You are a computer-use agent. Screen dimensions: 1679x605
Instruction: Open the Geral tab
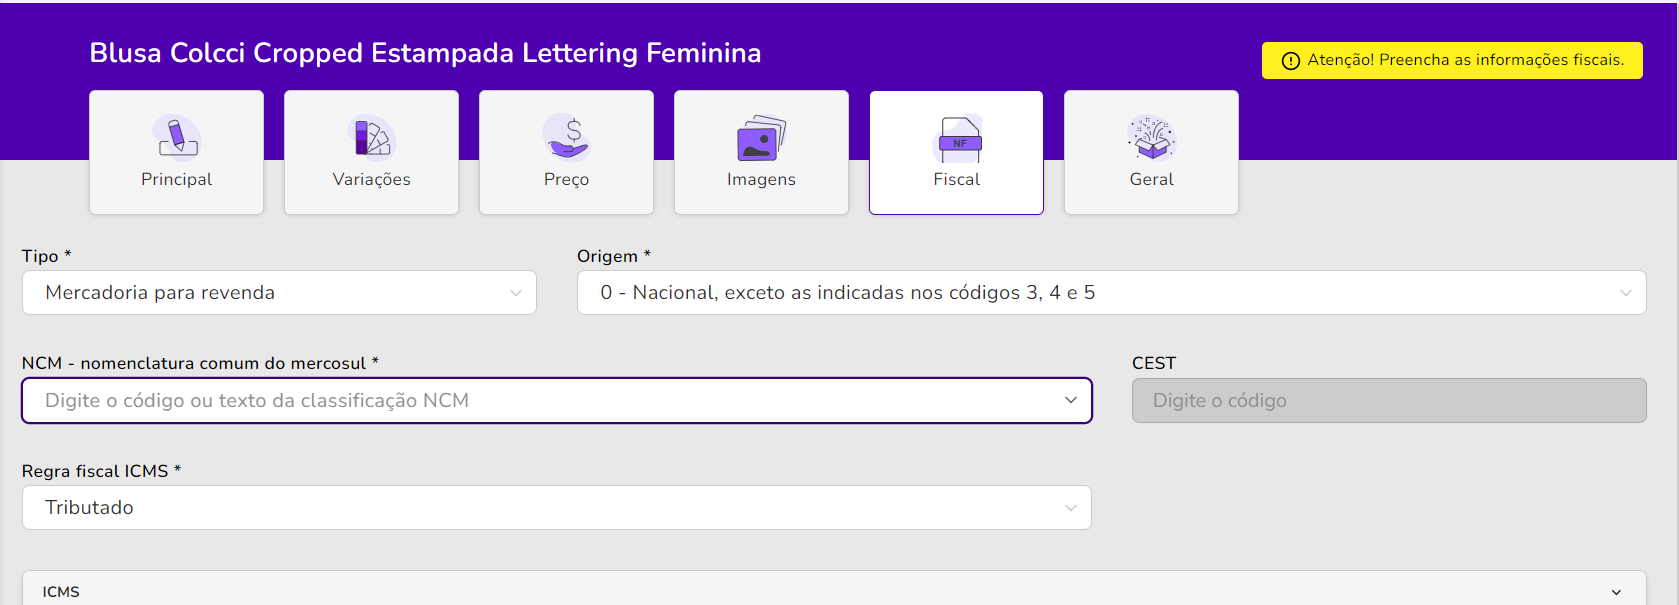(x=1152, y=152)
